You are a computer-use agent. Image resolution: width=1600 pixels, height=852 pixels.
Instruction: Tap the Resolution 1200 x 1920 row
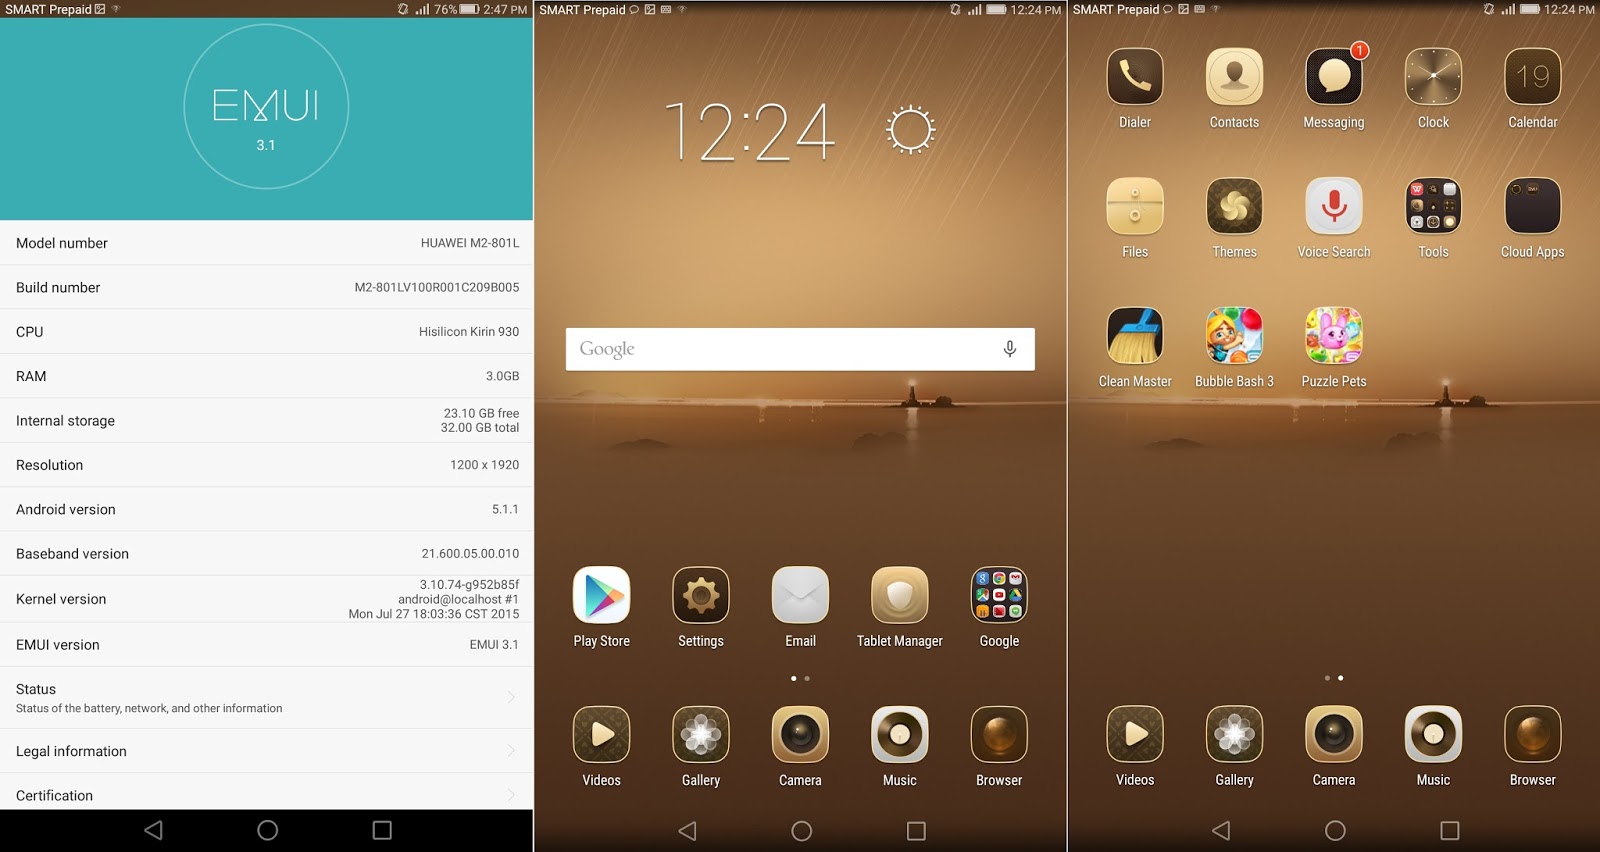click(266, 465)
